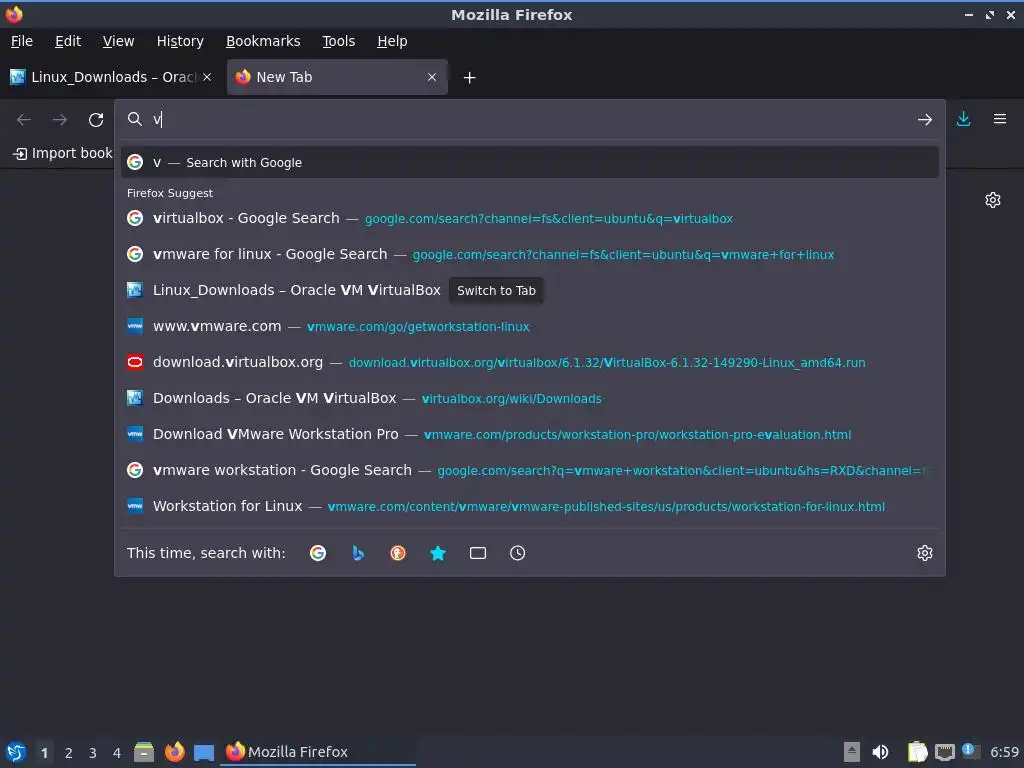Select 'Workstation for Linux' suggestion
Screen dimensions: 1024x768
(x=530, y=505)
